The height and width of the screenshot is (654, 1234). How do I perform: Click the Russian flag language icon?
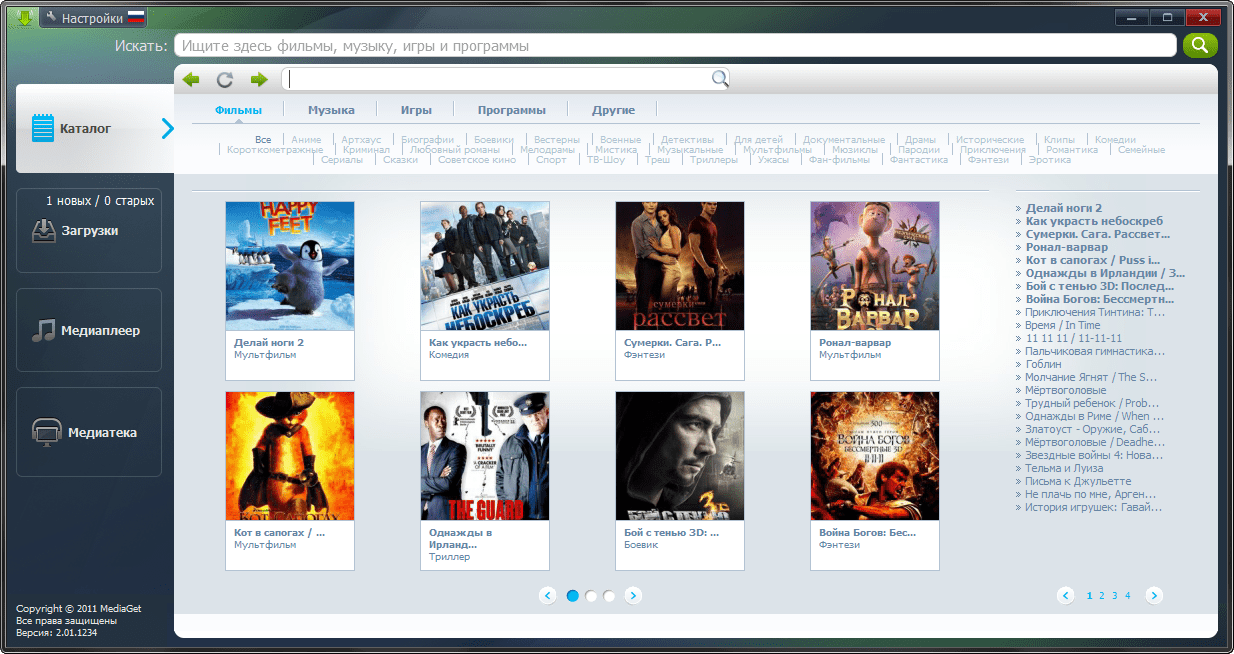pyautogui.click(x=136, y=18)
